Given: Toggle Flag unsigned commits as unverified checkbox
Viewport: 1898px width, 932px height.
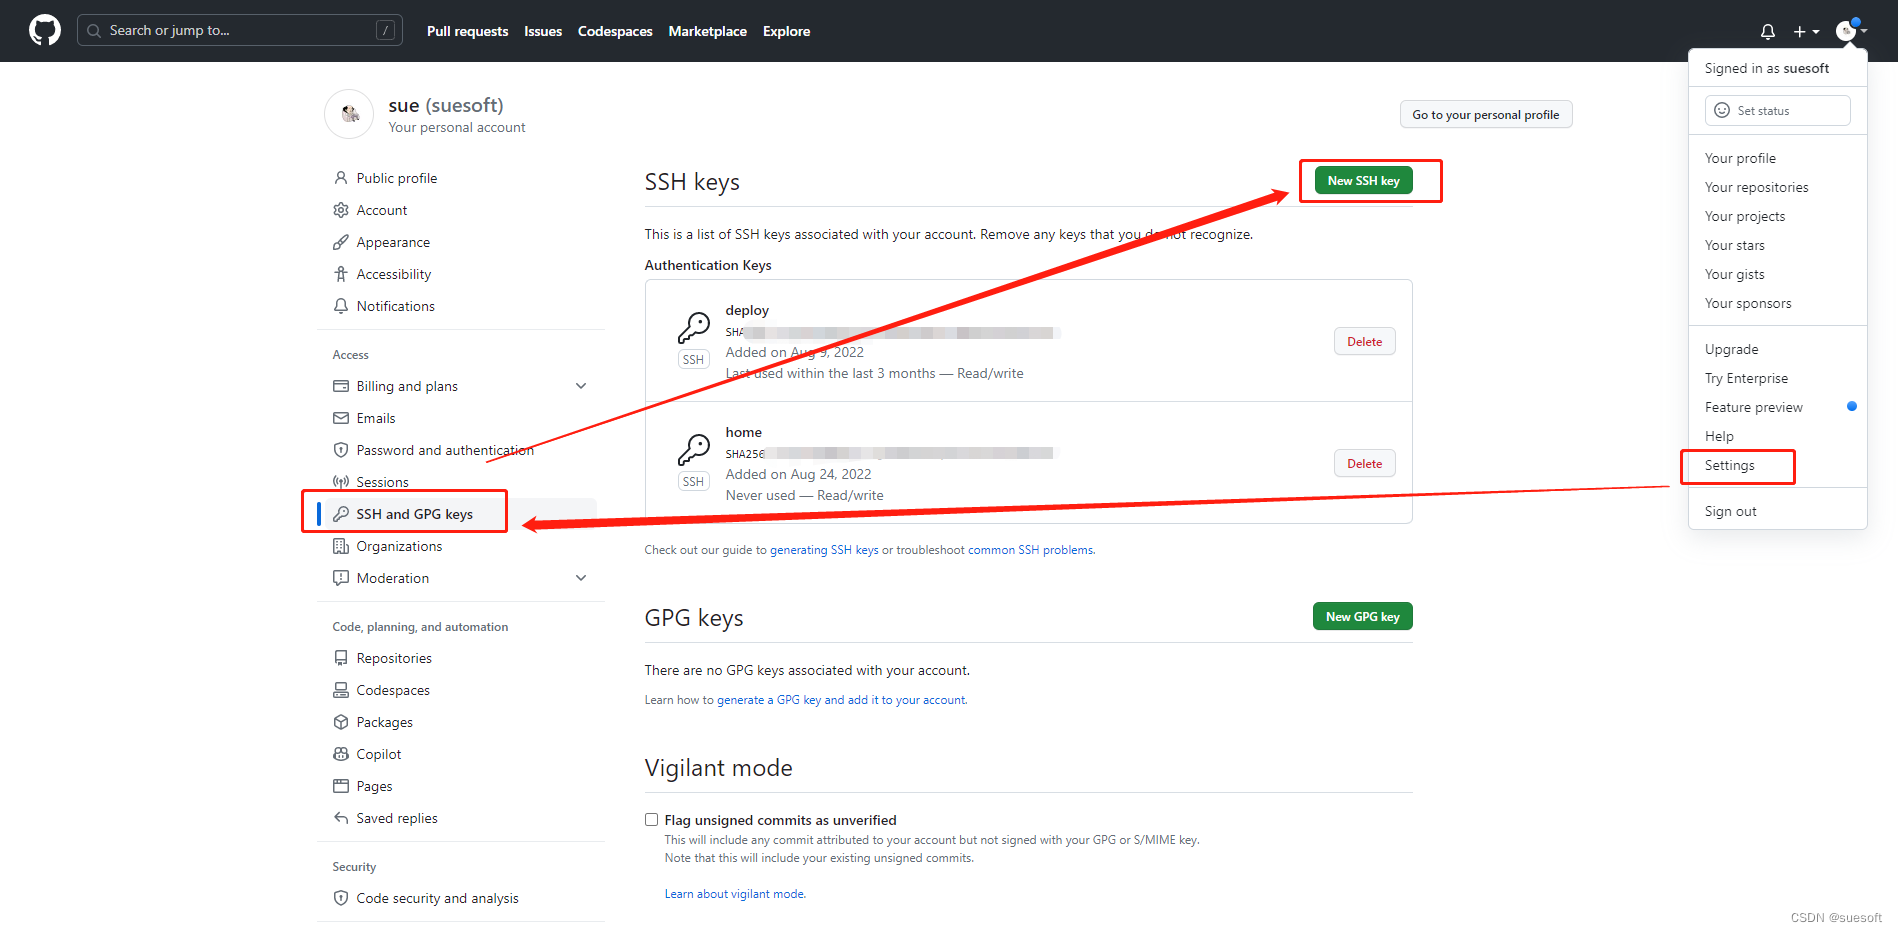Looking at the screenshot, I should point(652,820).
